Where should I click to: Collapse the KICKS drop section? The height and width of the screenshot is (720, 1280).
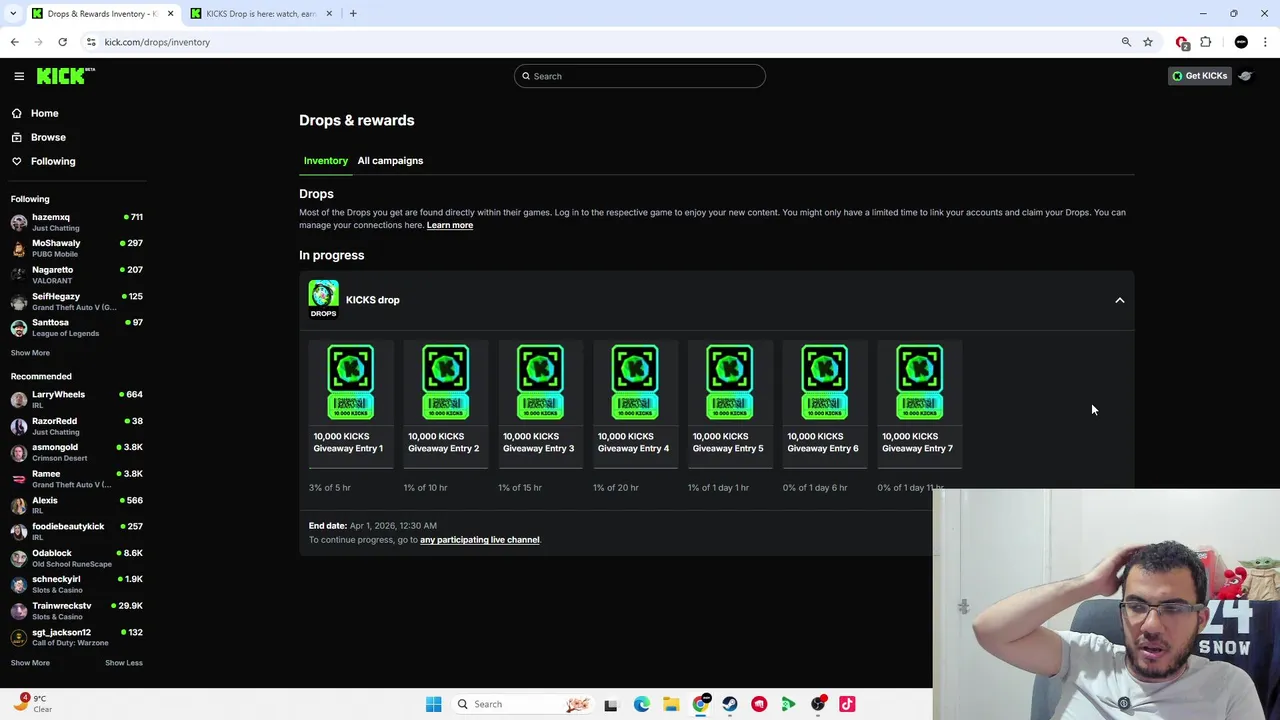pyautogui.click(x=1119, y=300)
